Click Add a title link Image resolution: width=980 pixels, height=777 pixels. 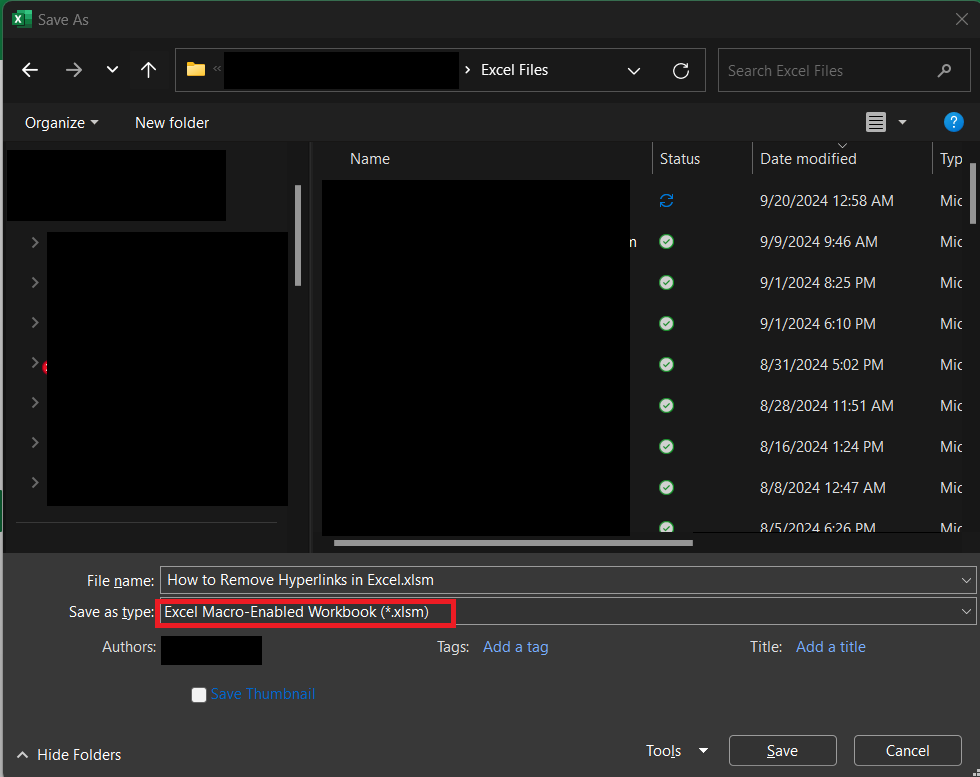831,647
